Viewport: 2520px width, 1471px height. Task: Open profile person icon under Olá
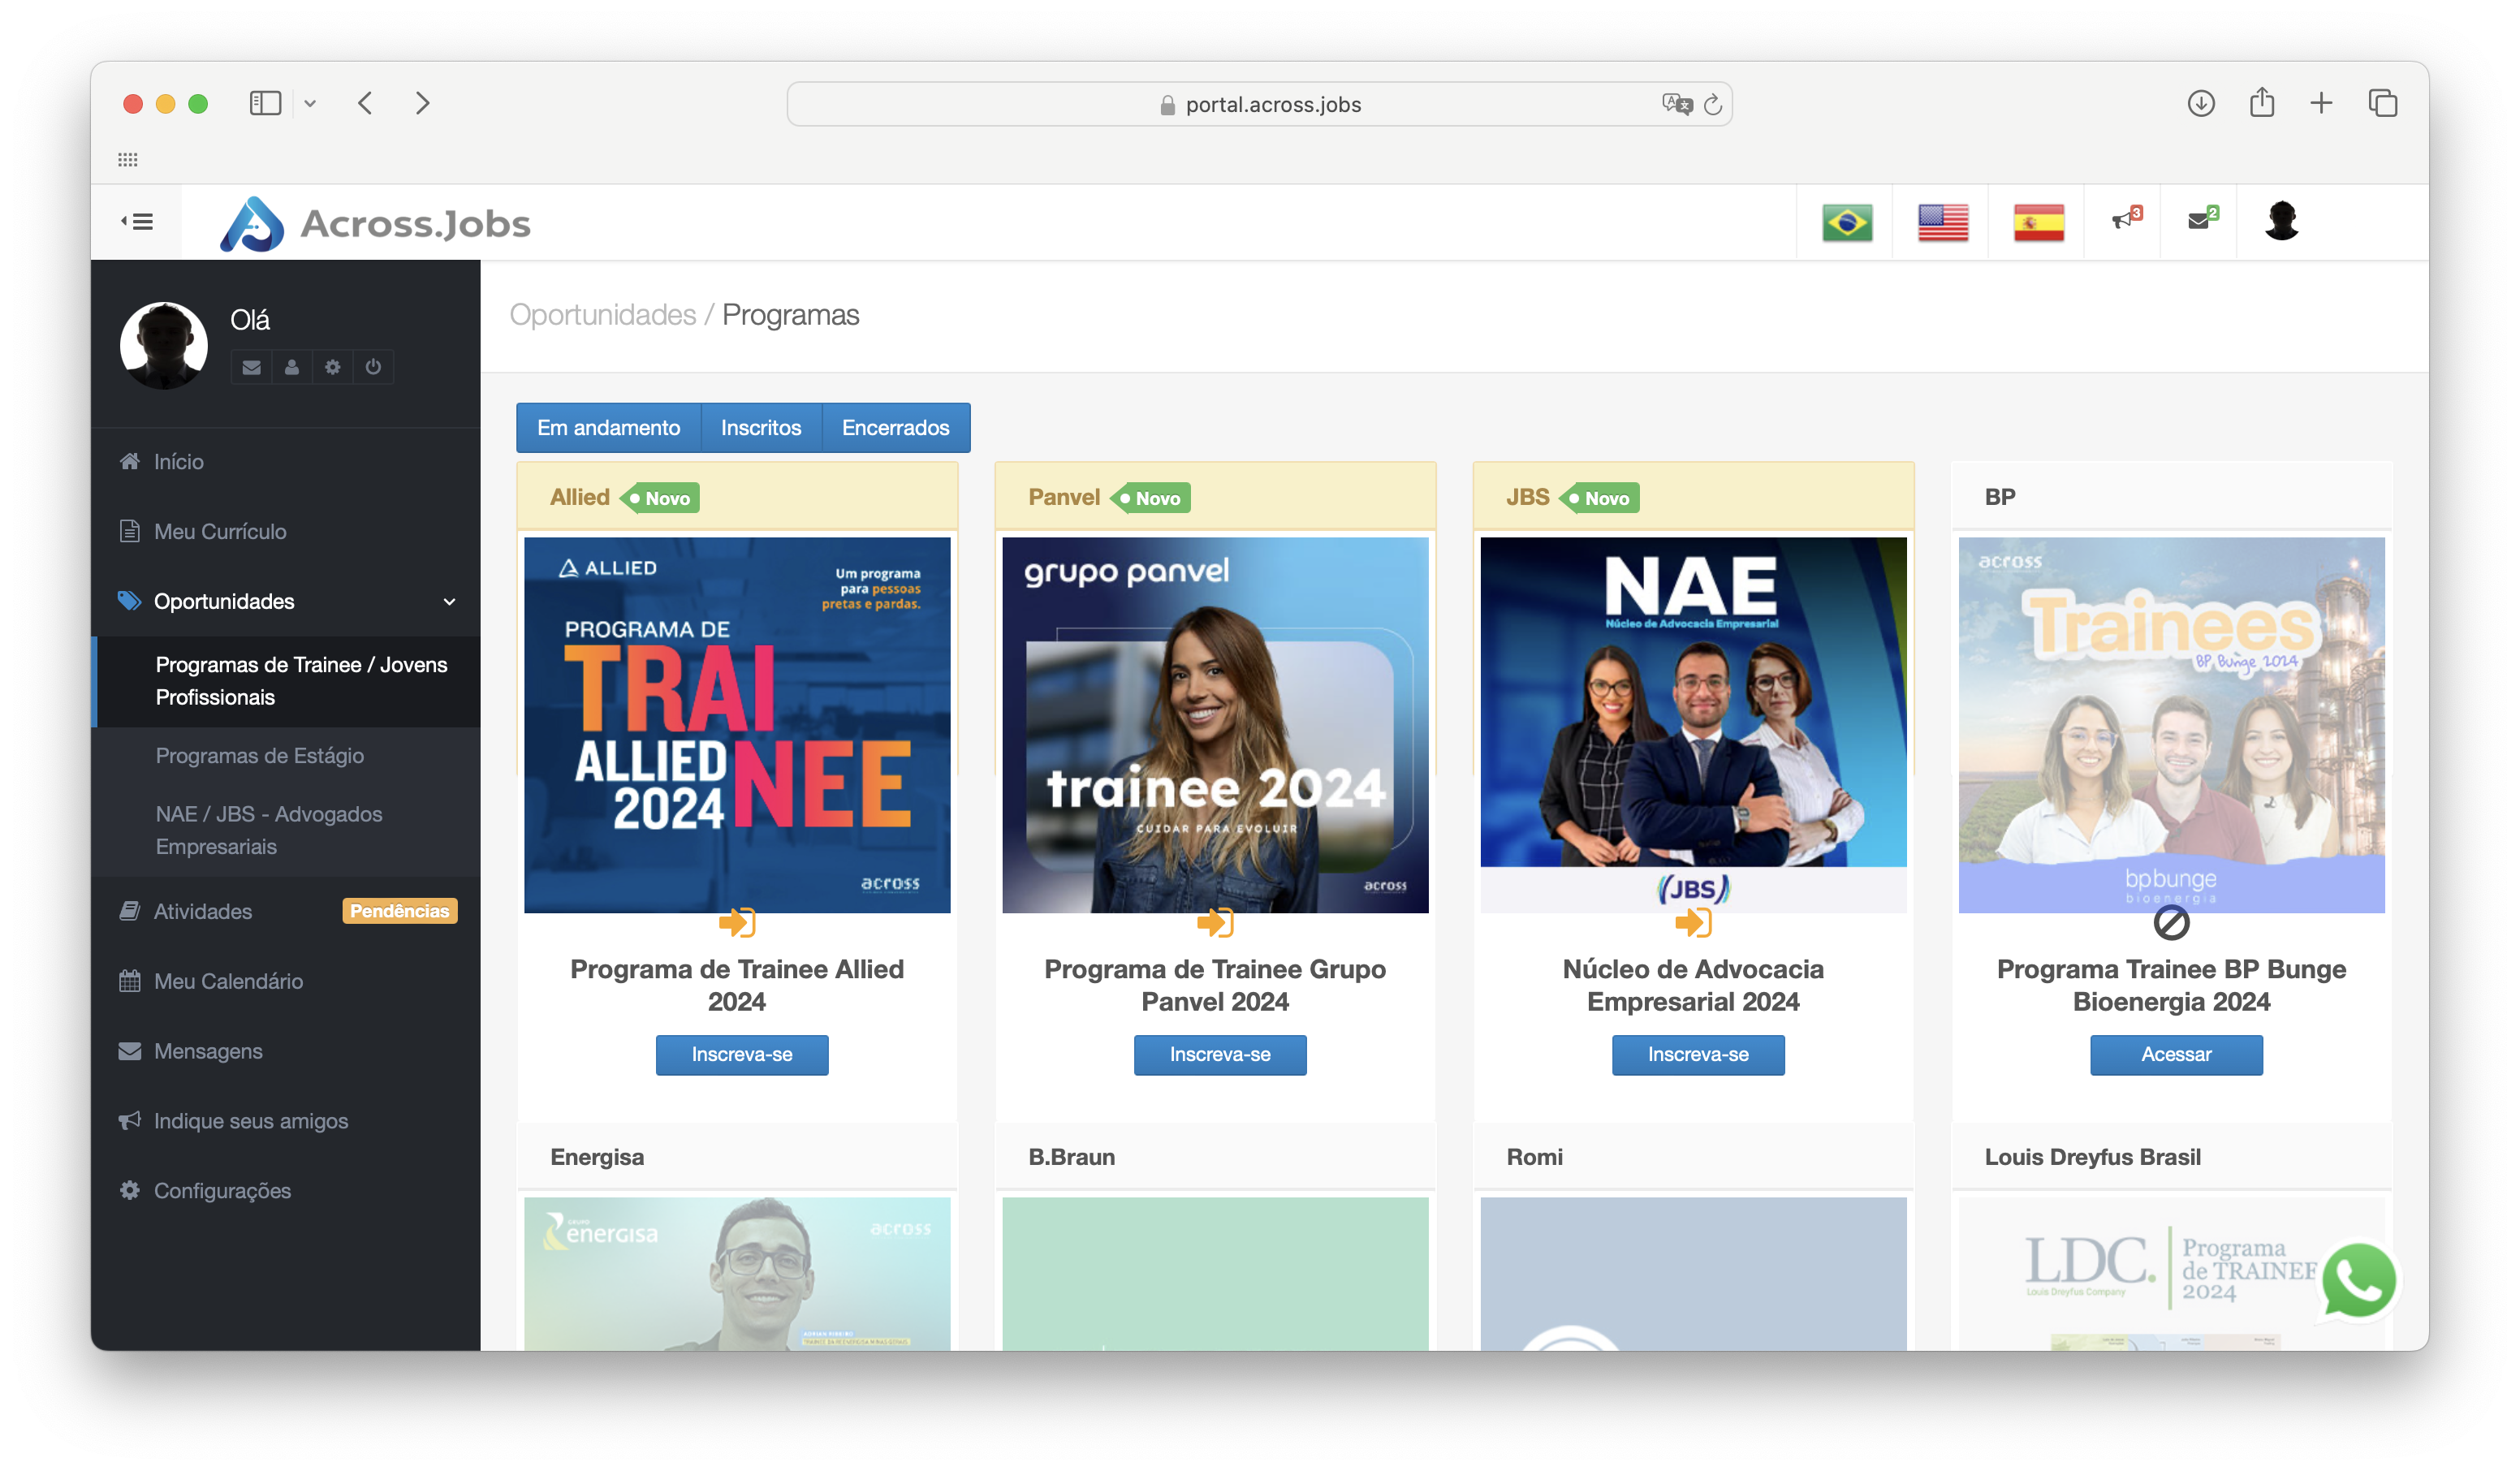point(291,367)
